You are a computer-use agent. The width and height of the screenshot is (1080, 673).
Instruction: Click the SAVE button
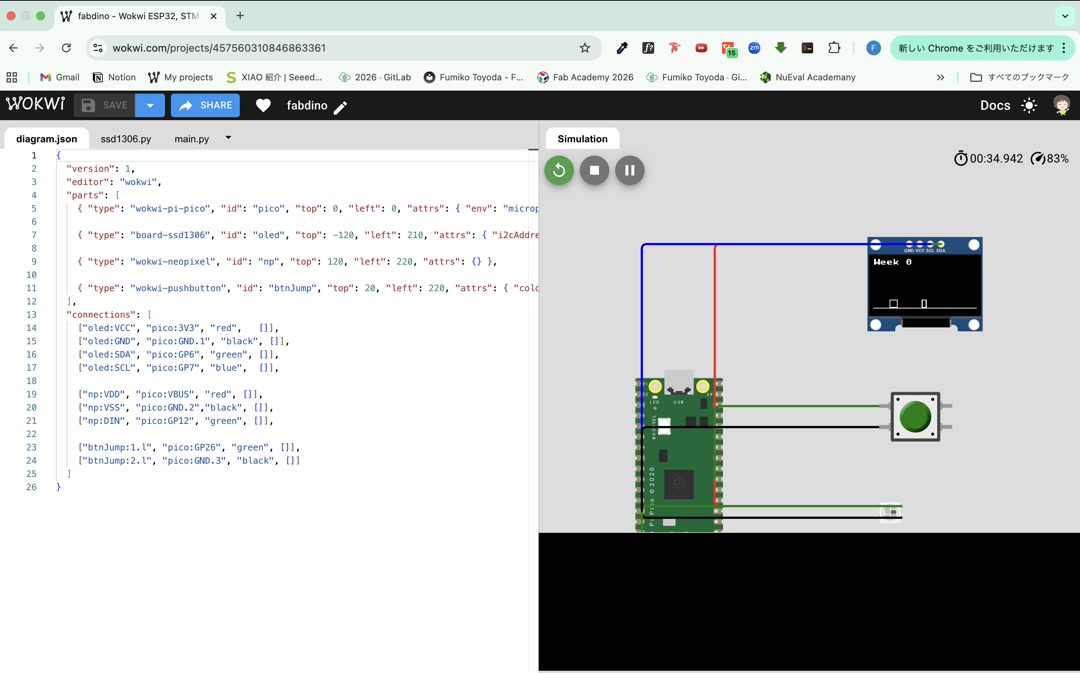coord(105,105)
